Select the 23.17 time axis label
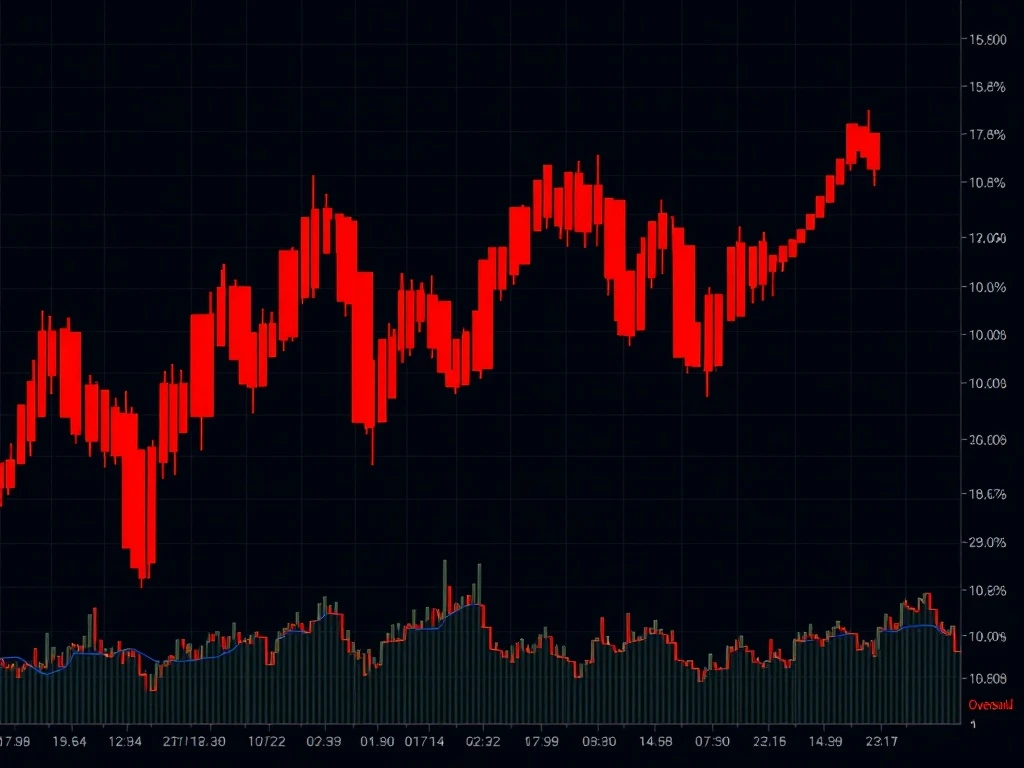Image resolution: width=1024 pixels, height=768 pixels. [x=882, y=741]
